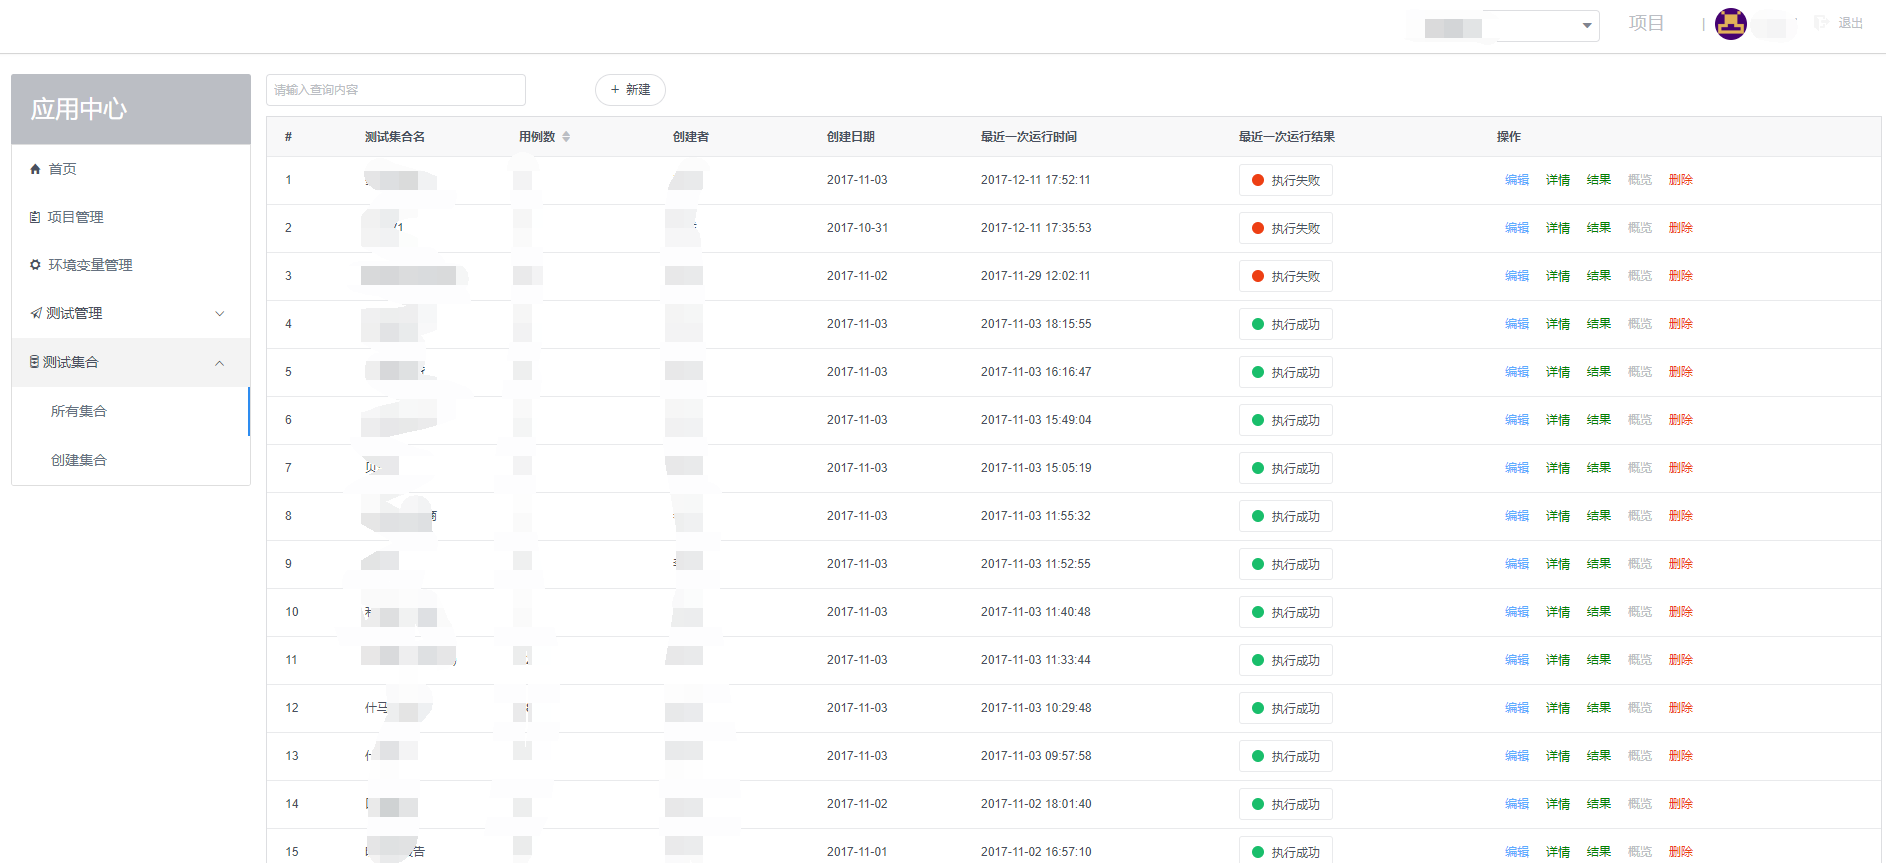The image size is (1886, 863).
Task: Click the 项目管理 clipboard icon
Action: pos(35,217)
